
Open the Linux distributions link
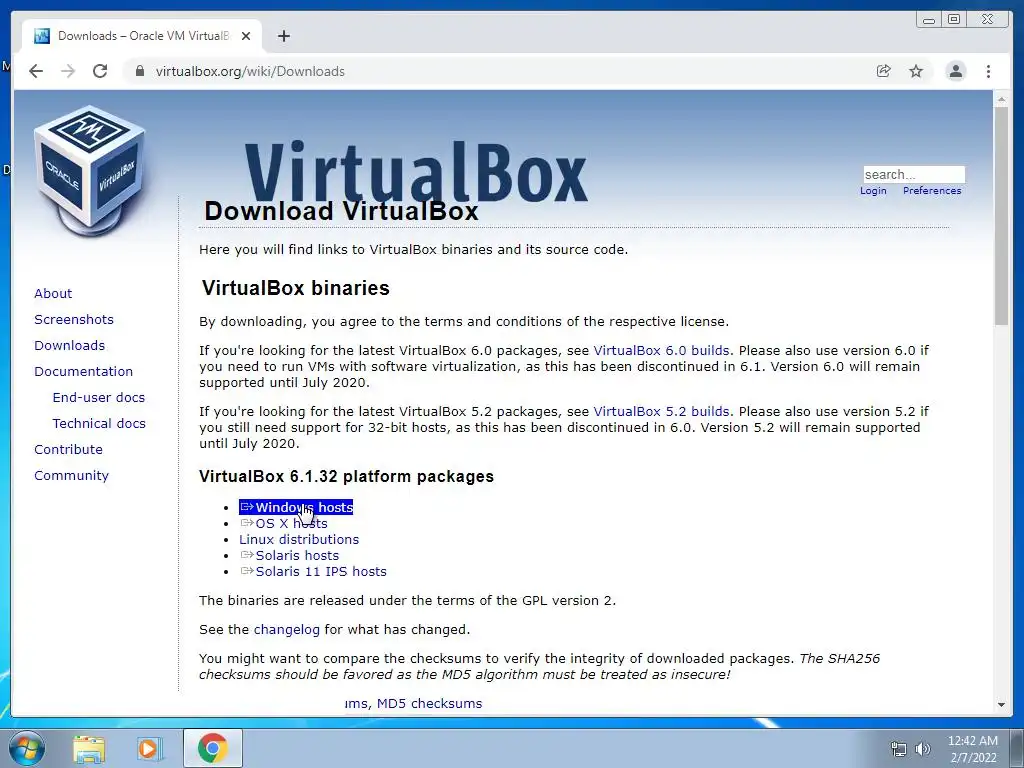pyautogui.click(x=299, y=539)
